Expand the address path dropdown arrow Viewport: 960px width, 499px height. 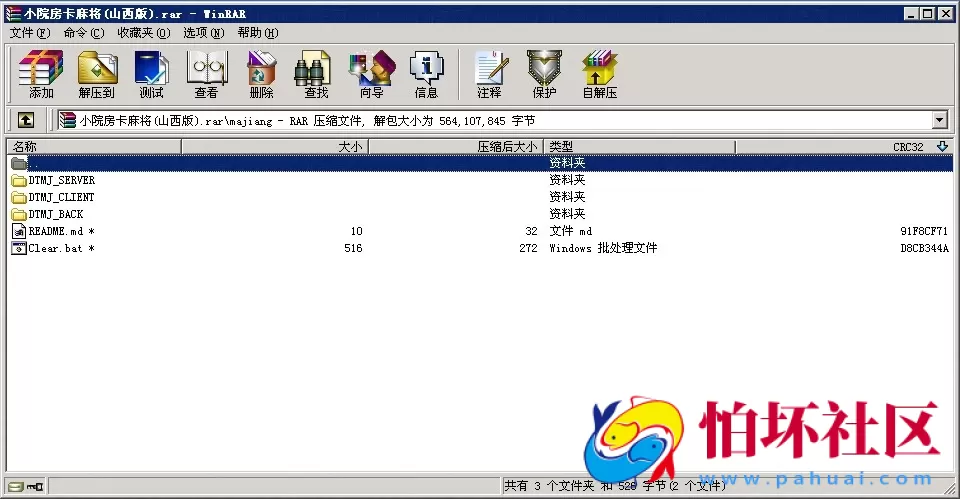click(x=940, y=120)
